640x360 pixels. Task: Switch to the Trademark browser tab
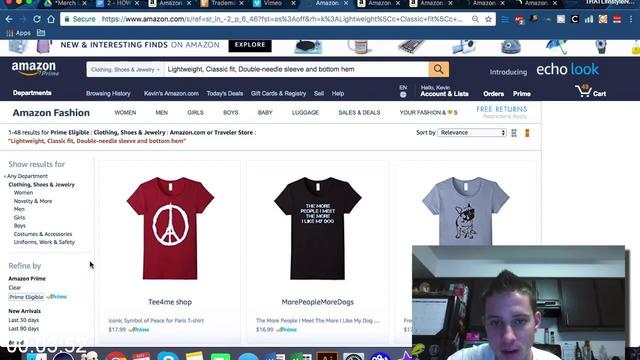[223, 3]
